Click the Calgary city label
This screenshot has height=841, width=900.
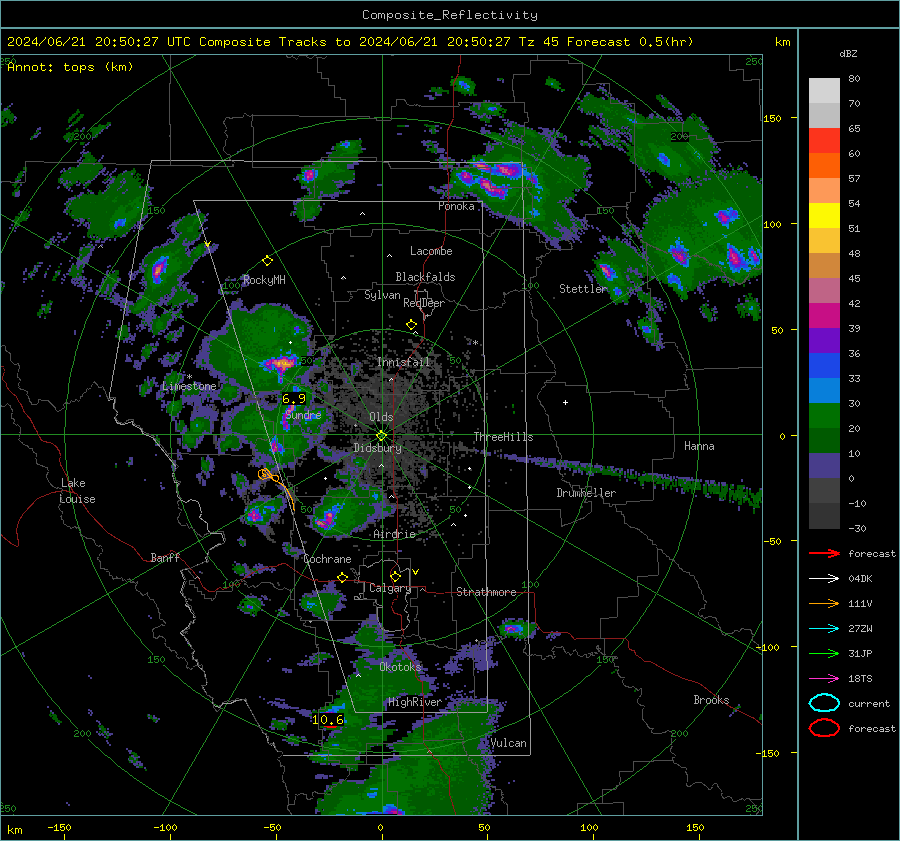(390, 588)
